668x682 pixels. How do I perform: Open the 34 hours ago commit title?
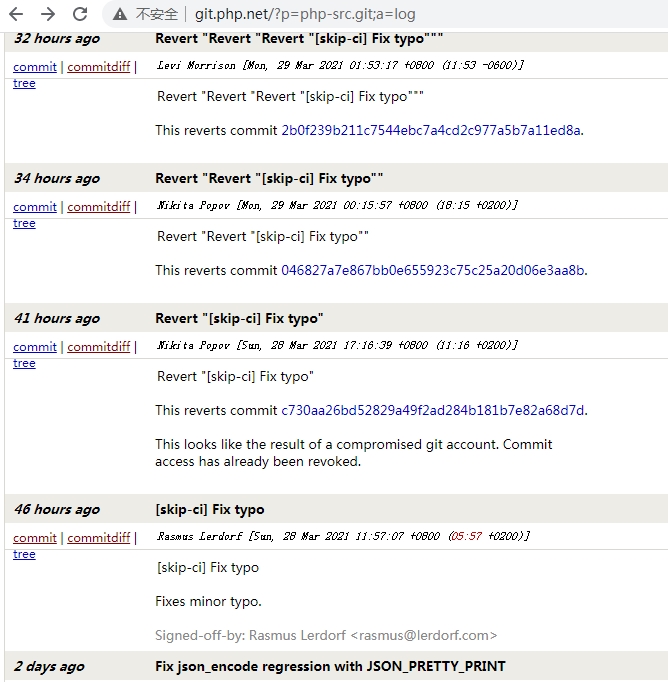click(269, 178)
